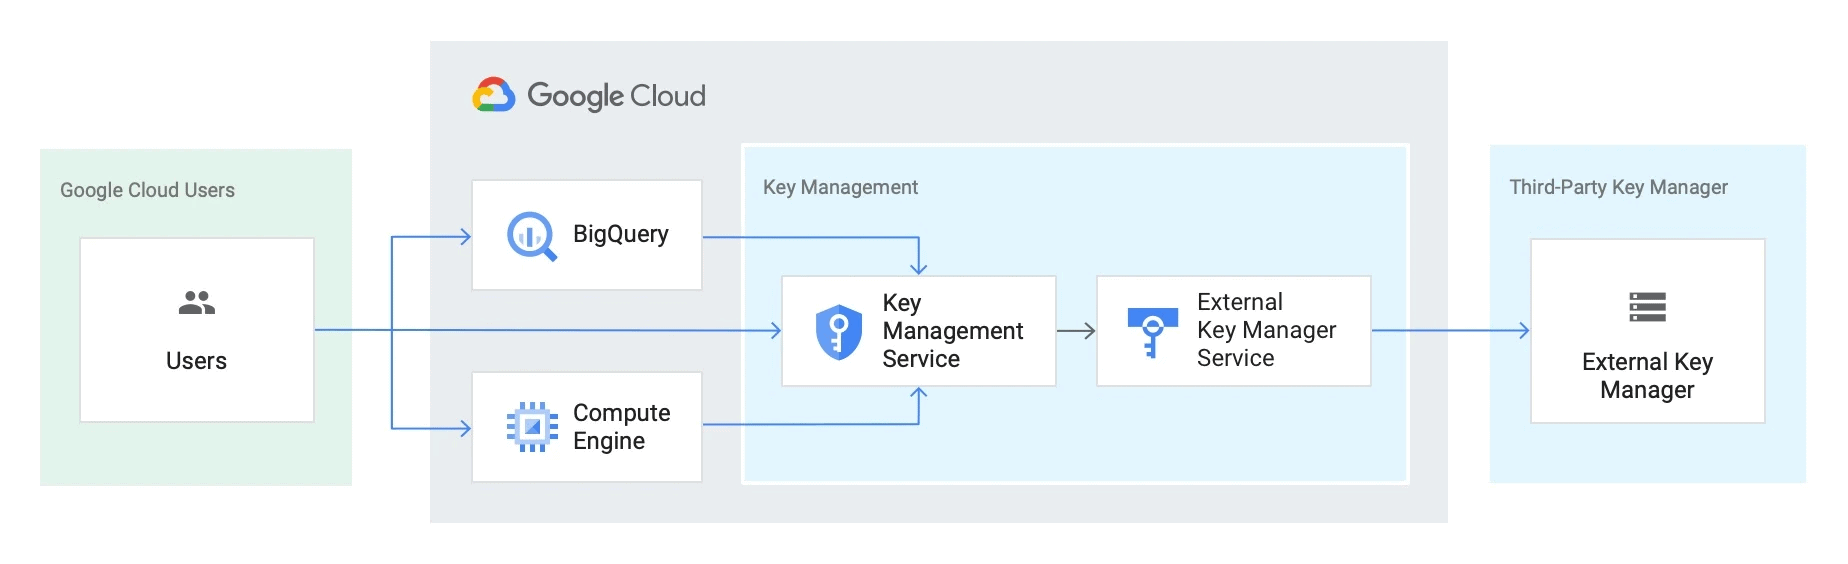
Task: Click the BigQuery magnifier icon
Action: [531, 237]
